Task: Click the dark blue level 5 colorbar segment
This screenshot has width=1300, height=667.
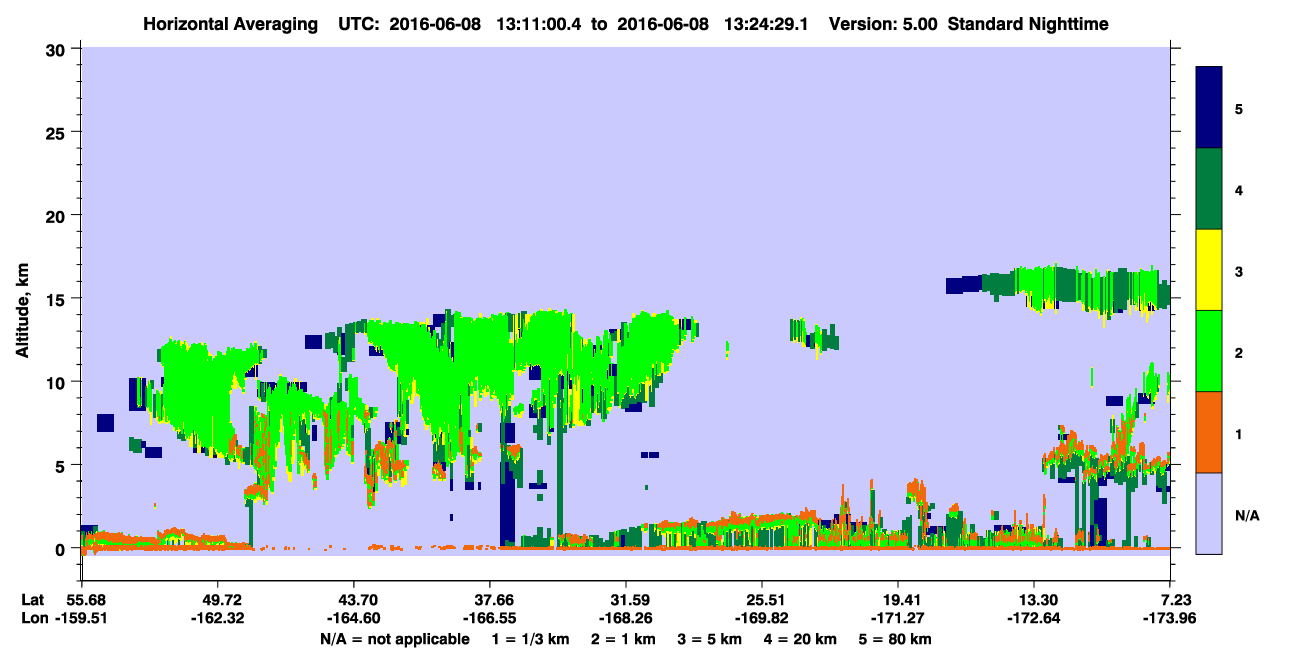Action: point(1209,108)
